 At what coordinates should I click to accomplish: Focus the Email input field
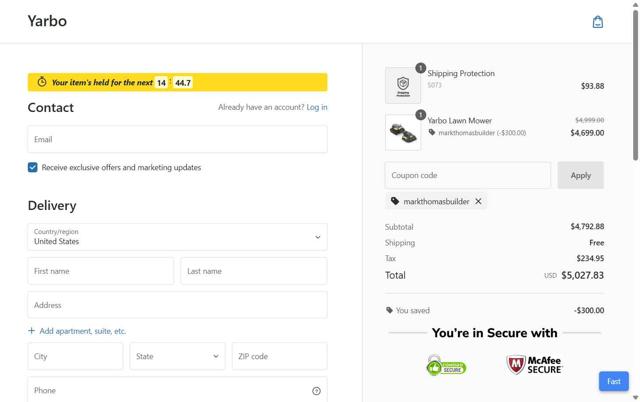click(x=178, y=140)
